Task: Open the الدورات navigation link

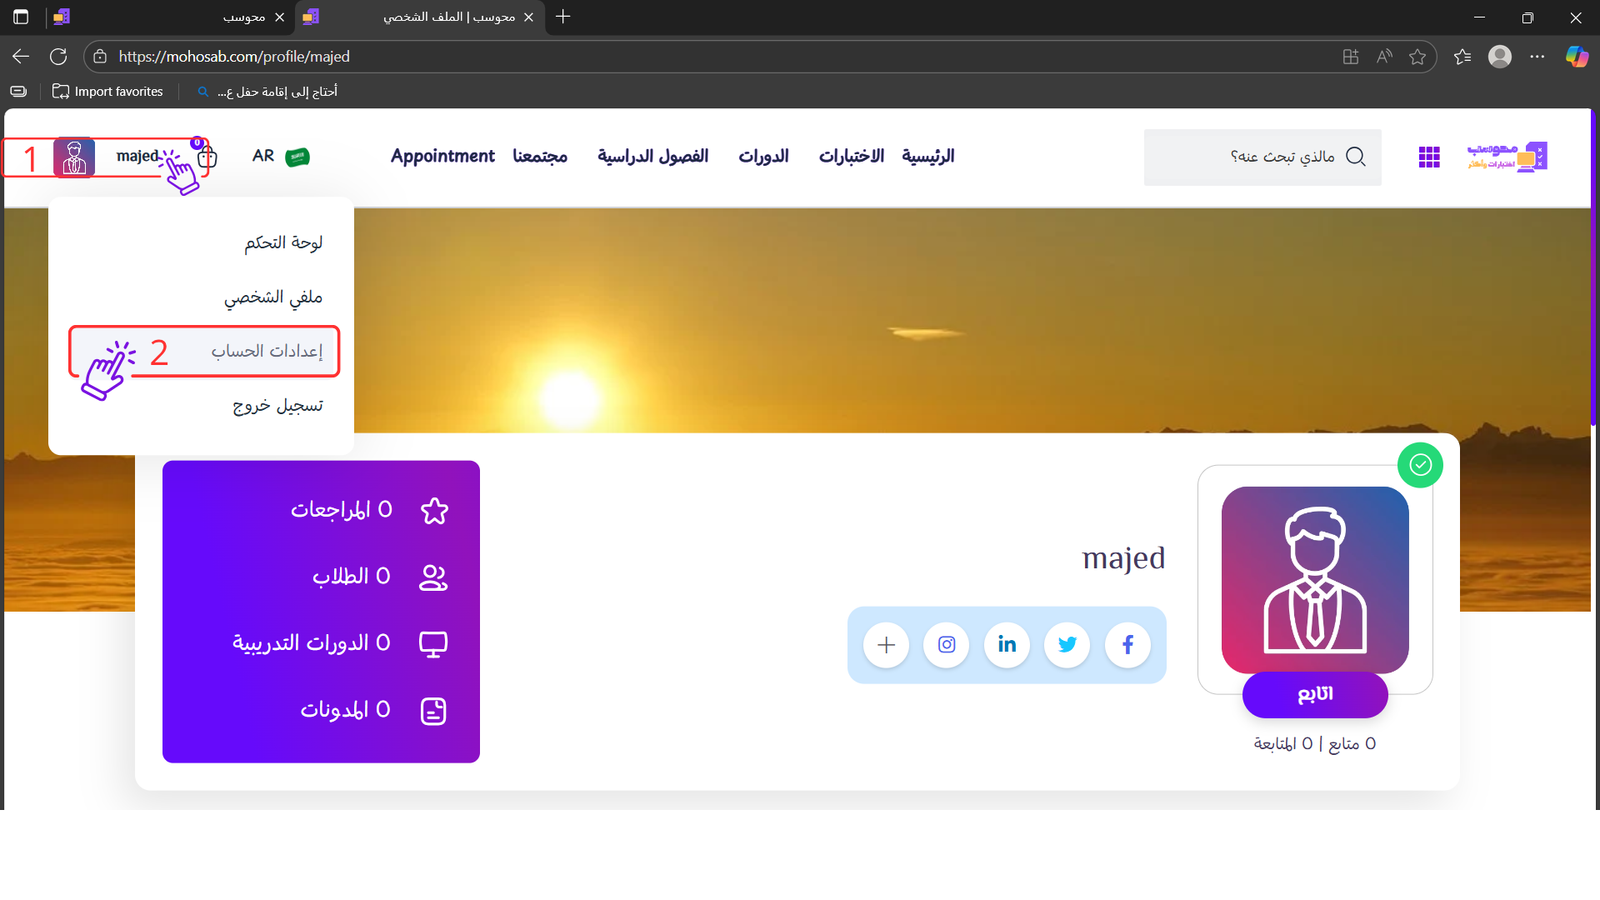Action: (763, 156)
